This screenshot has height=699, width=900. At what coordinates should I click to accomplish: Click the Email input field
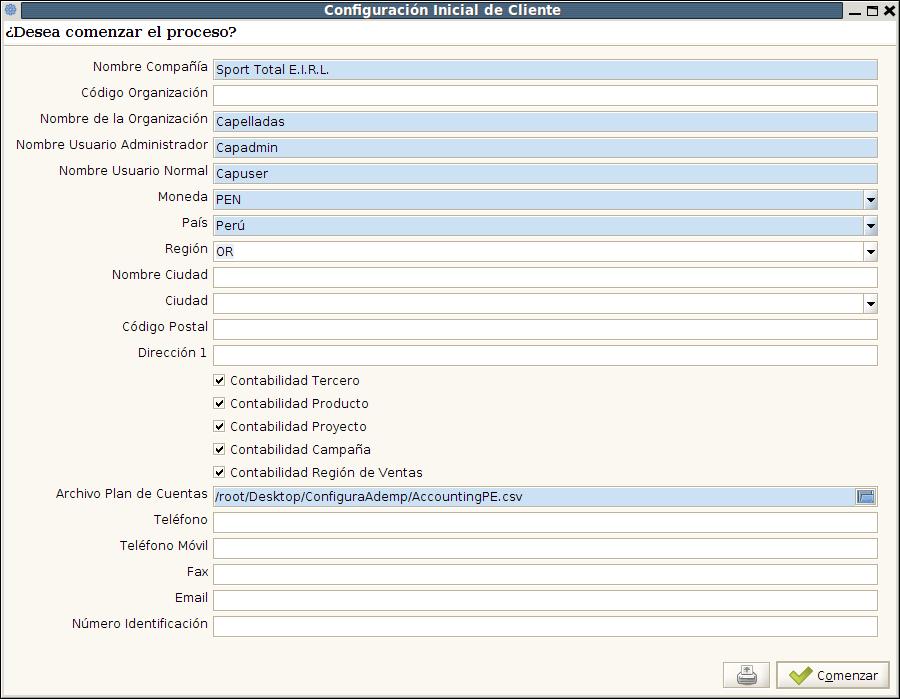545,600
